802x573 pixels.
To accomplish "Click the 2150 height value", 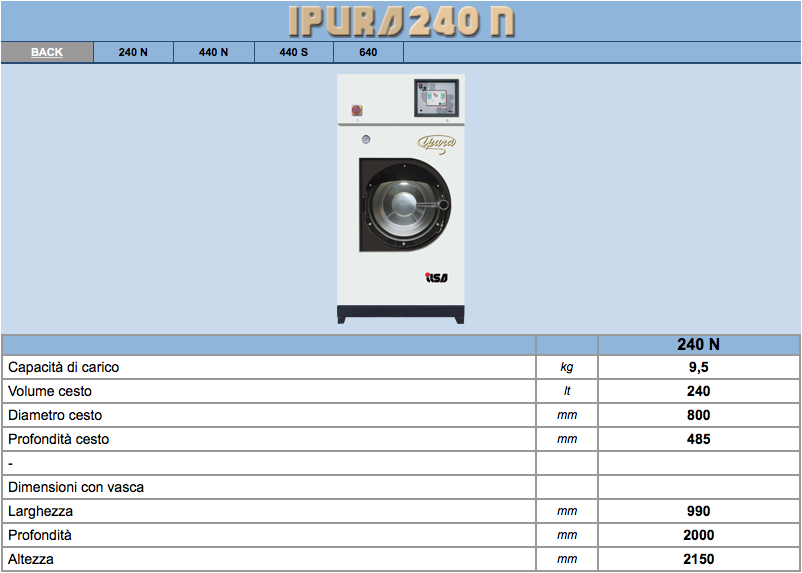I will (x=698, y=559).
